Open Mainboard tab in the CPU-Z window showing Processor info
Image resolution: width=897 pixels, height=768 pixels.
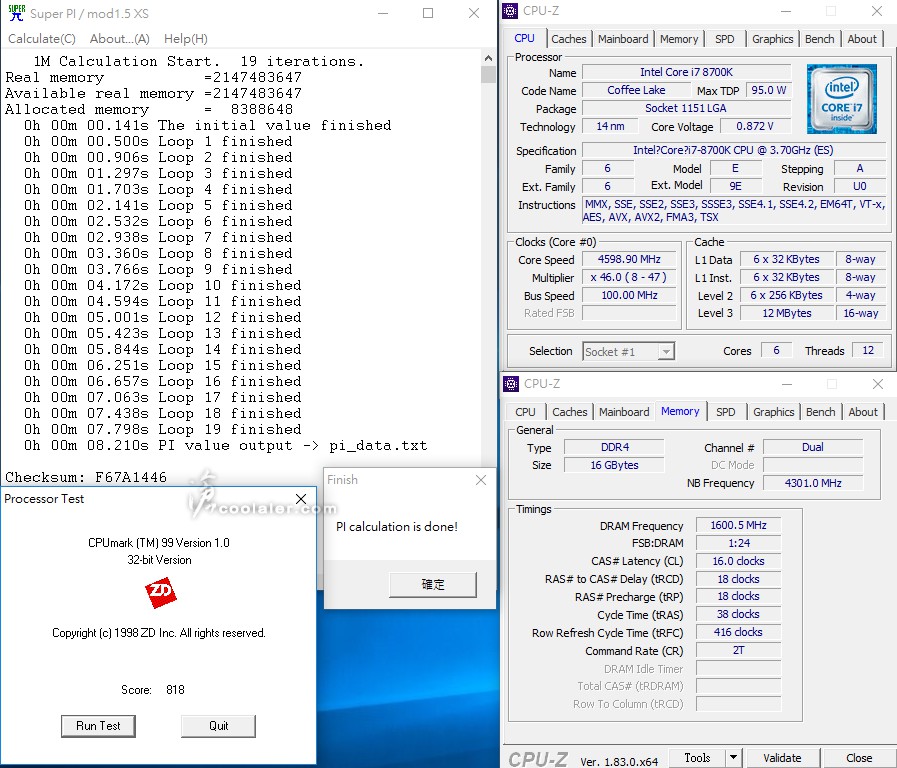623,39
